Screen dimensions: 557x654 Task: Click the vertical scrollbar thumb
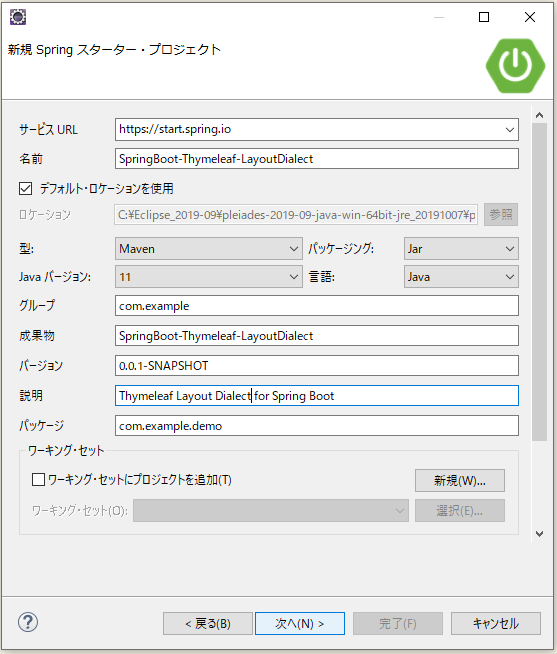pyautogui.click(x=539, y=282)
